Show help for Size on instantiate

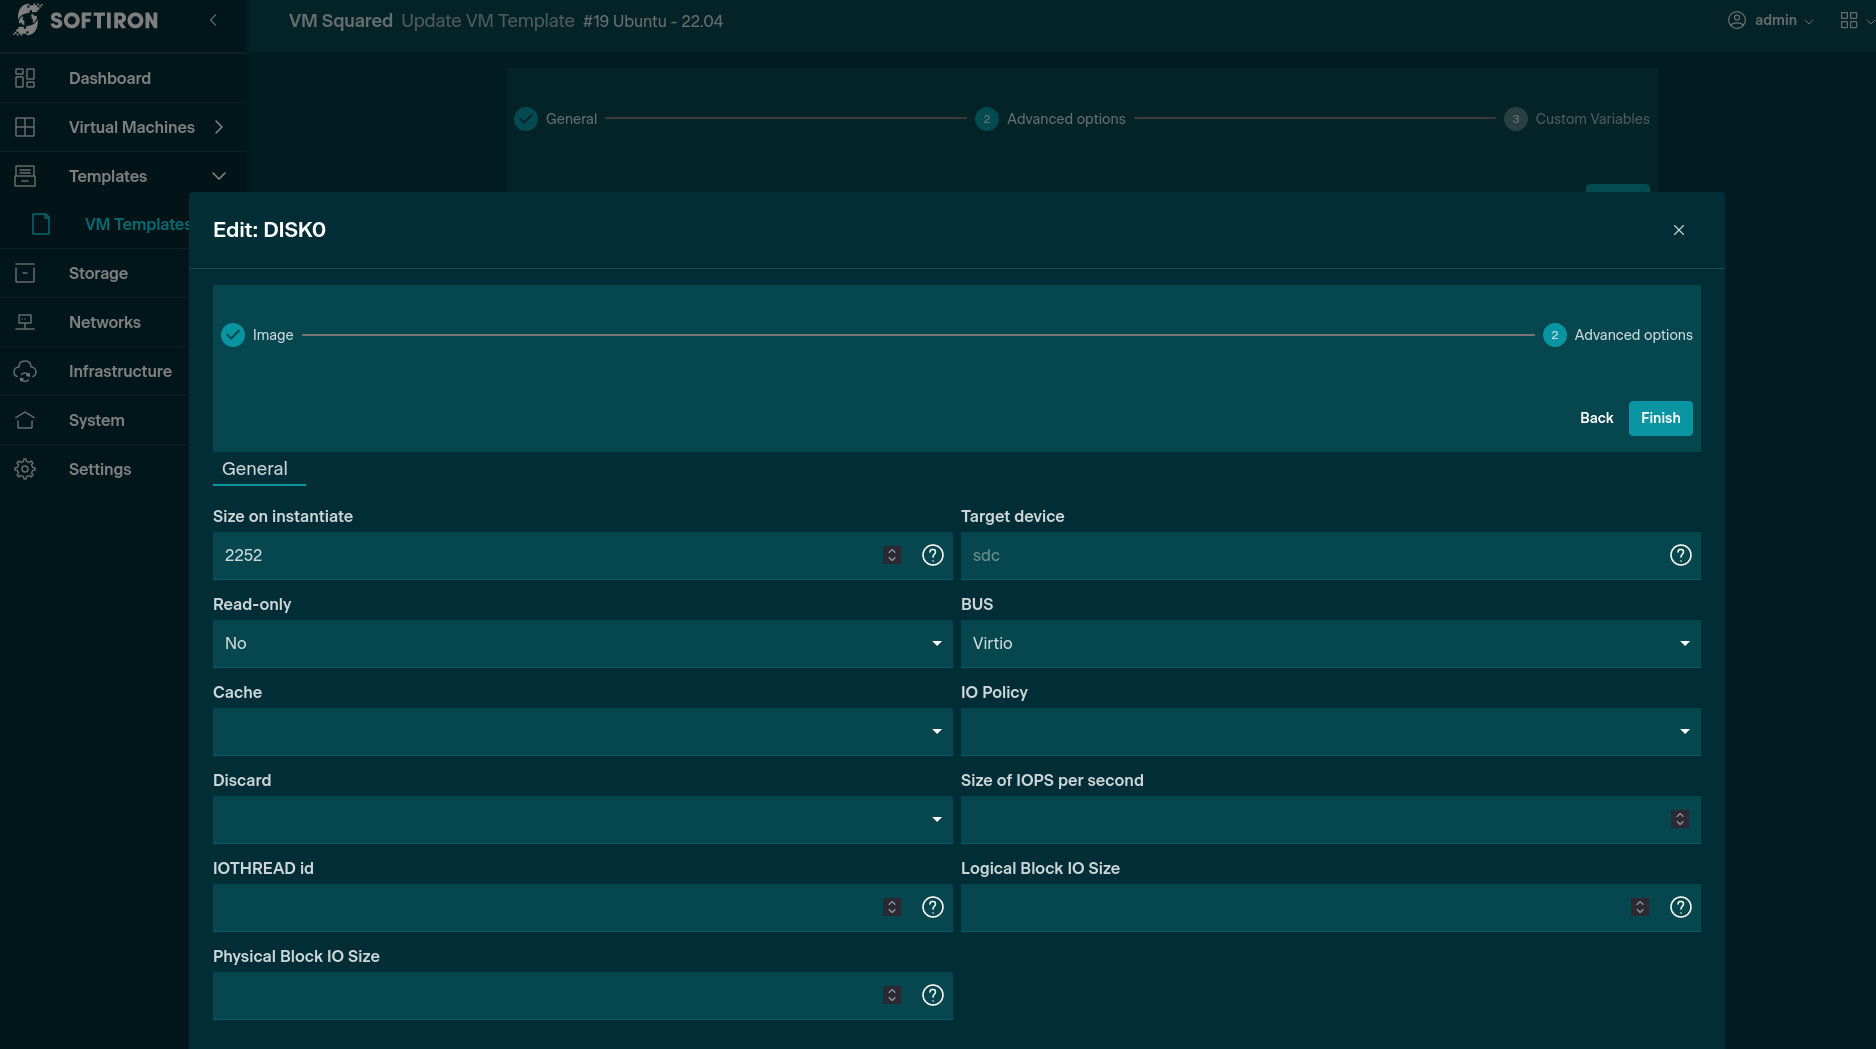(932, 555)
